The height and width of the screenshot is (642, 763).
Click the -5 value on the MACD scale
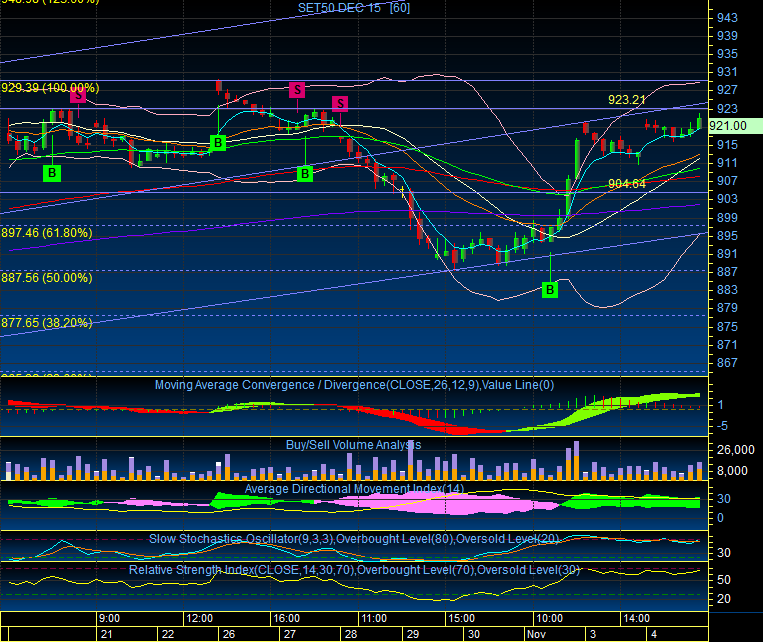[723, 426]
